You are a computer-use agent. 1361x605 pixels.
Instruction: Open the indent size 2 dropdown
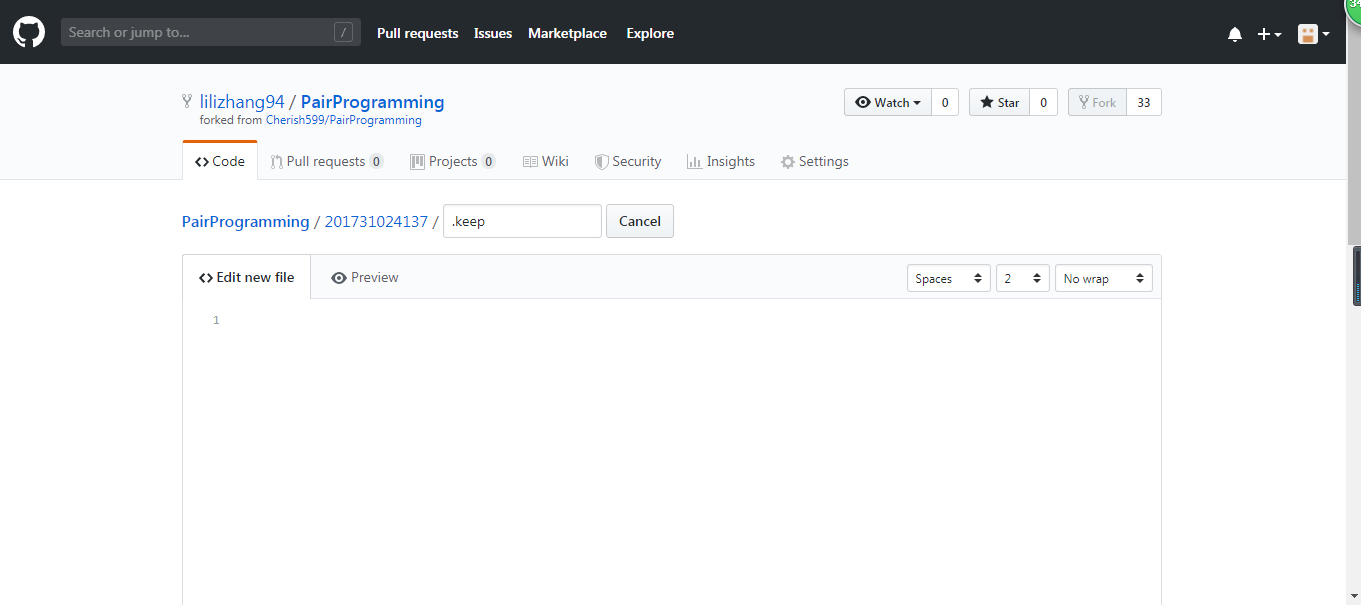pos(1023,278)
